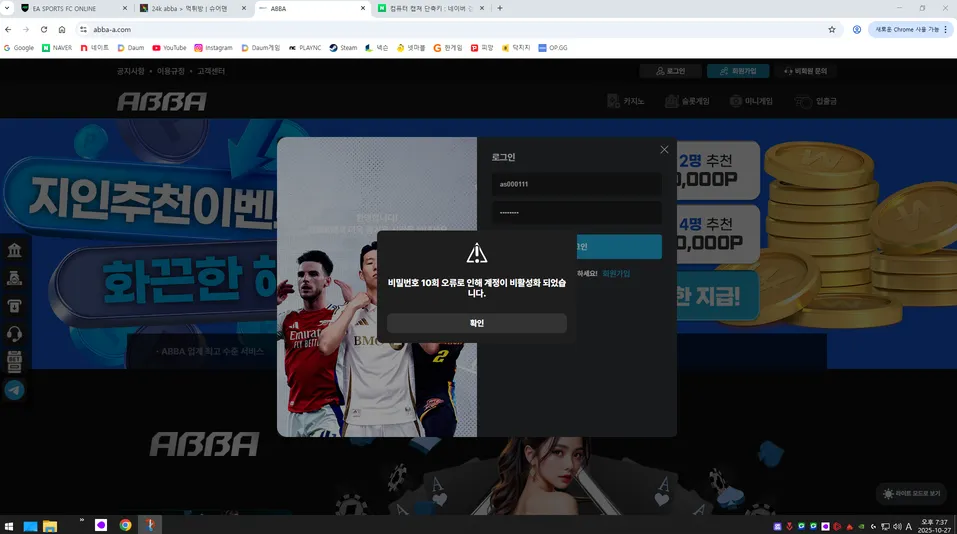
Task: Open the 미니게임 menu item
Action: (751, 101)
